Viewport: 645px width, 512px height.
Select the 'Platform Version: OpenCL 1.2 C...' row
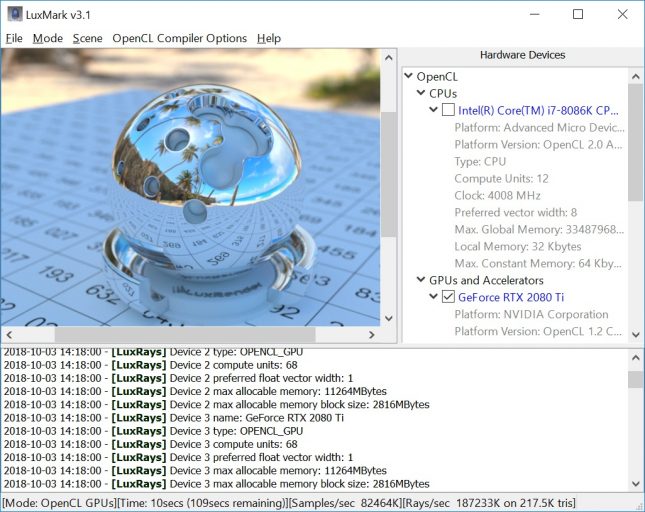538,331
